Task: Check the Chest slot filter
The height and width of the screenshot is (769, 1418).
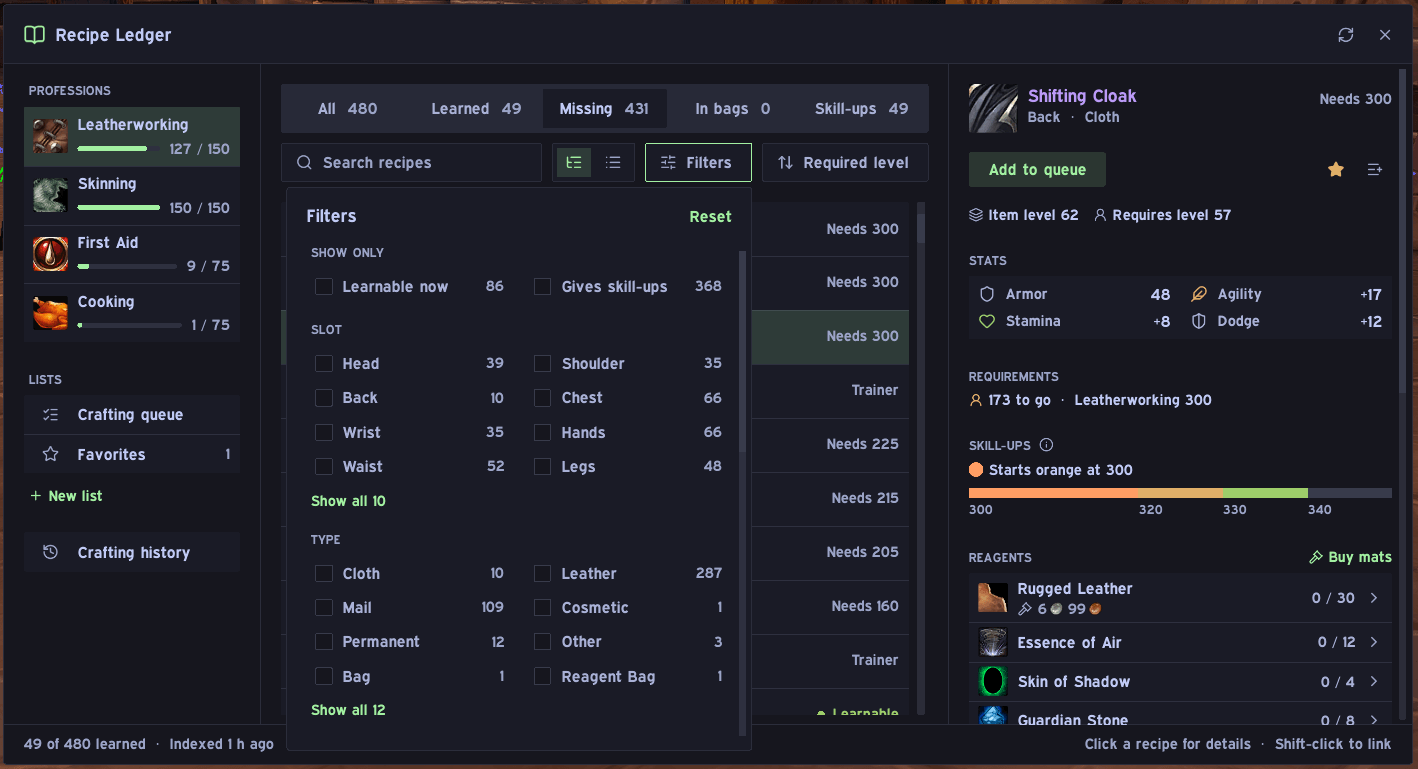Action: coord(543,398)
